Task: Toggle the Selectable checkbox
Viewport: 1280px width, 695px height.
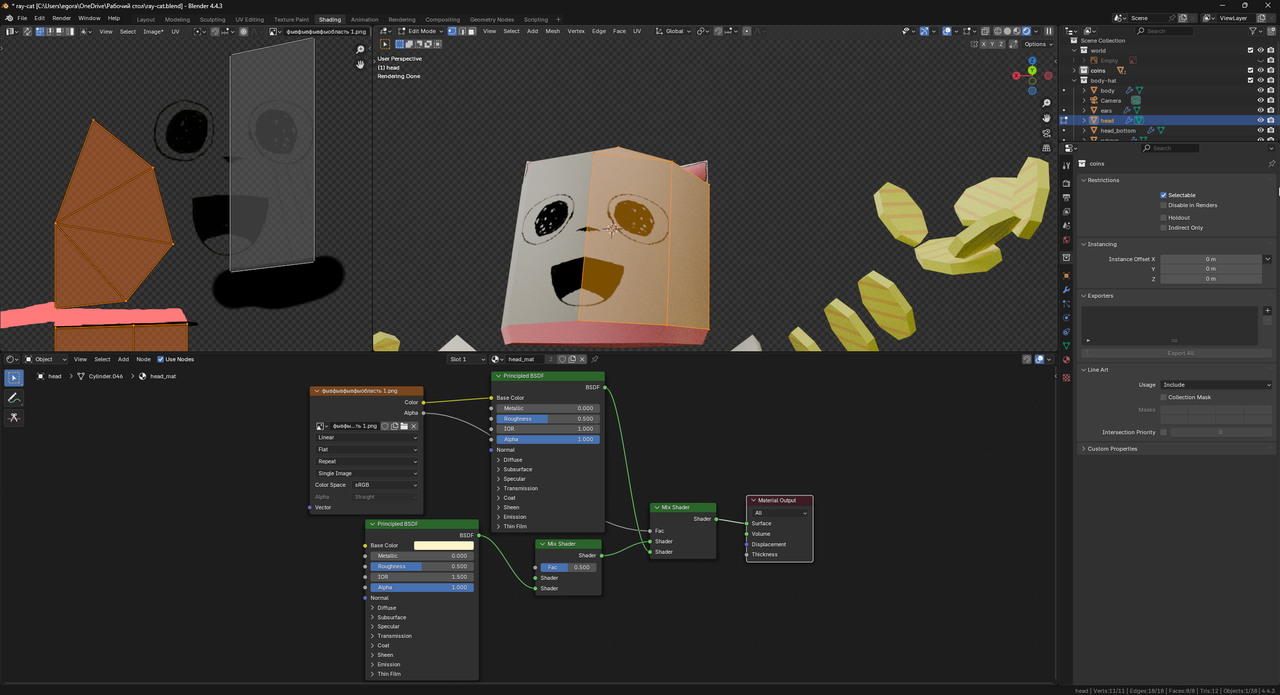Action: tap(1163, 195)
